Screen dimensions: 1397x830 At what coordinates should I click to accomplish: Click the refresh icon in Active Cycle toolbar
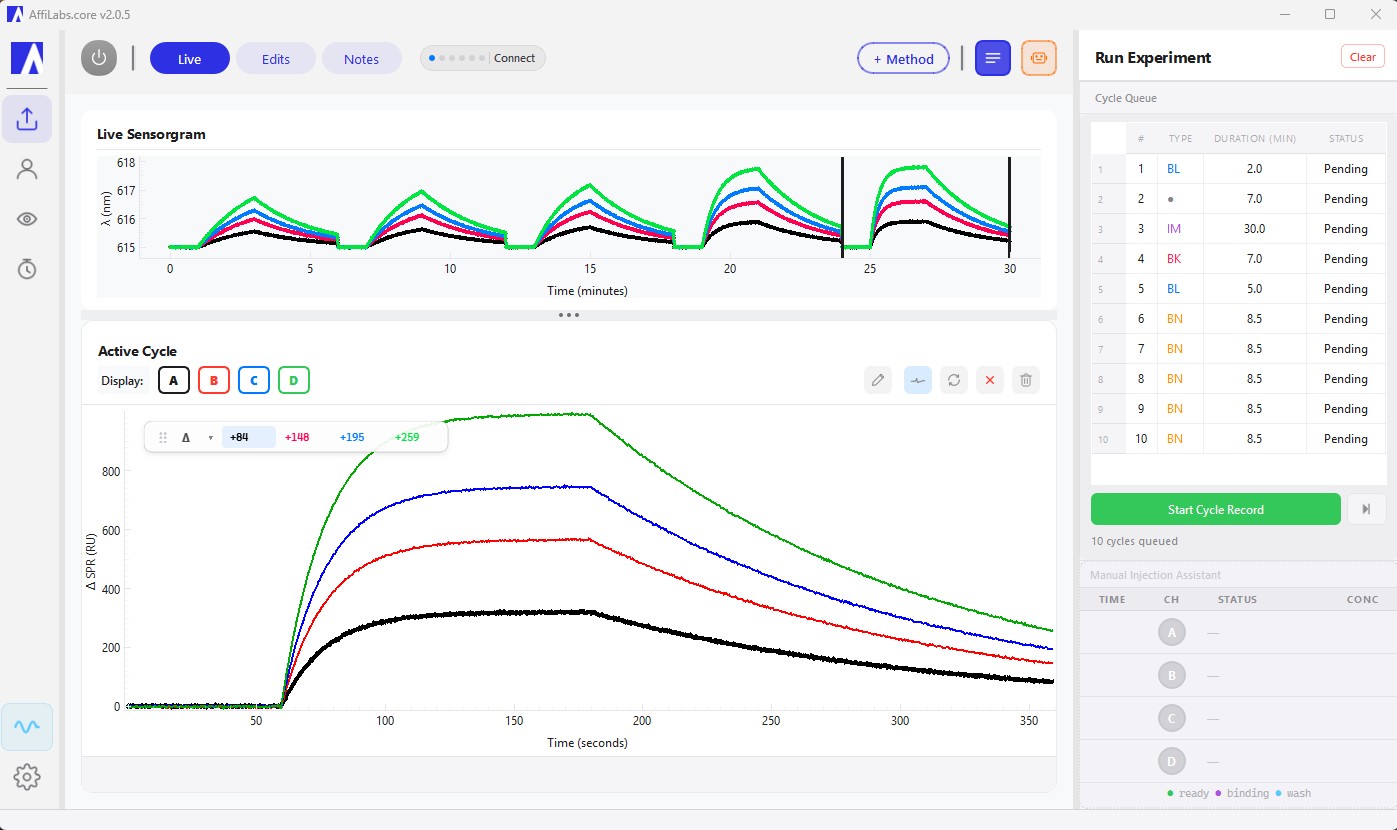pos(953,380)
